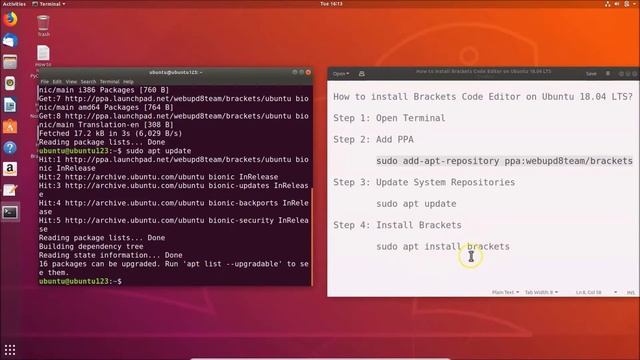The width and height of the screenshot is (640, 360).
Task: Click 'Step 3: Update System Repositories' text
Action: (x=424, y=182)
